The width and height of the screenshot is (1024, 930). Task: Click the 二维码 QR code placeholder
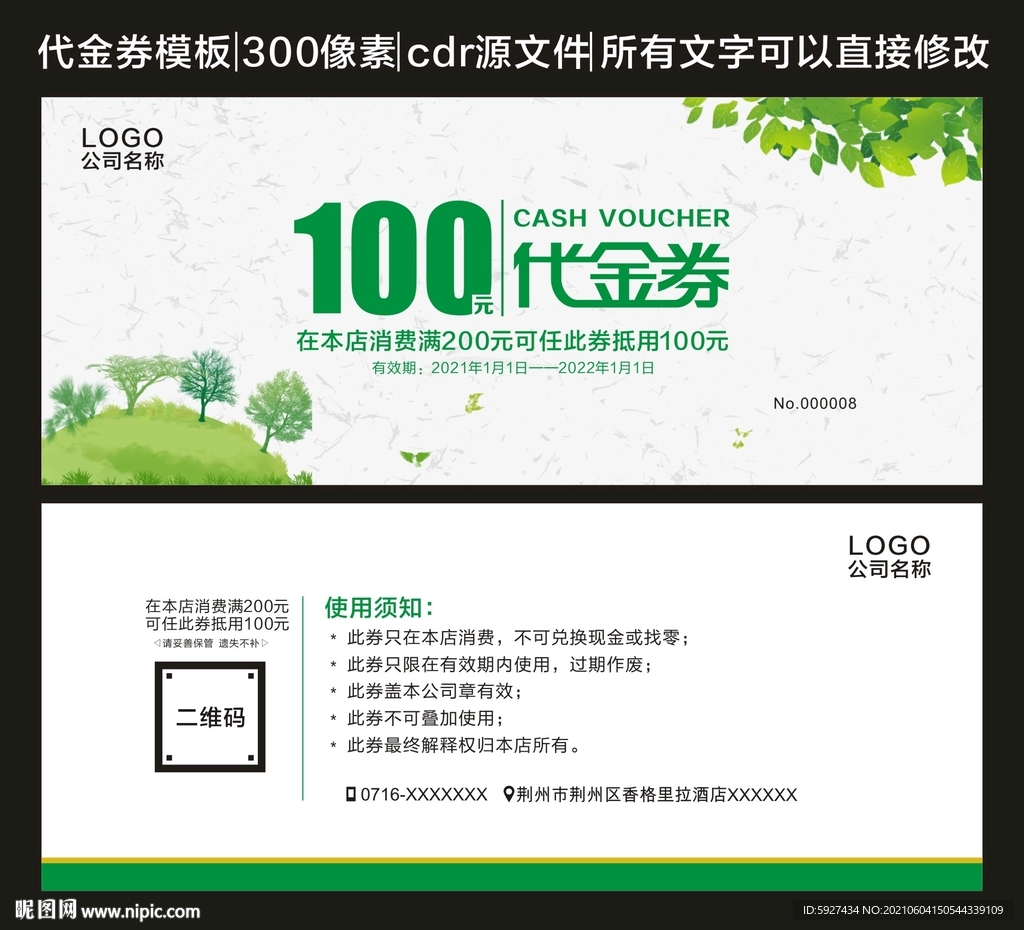click(210, 716)
